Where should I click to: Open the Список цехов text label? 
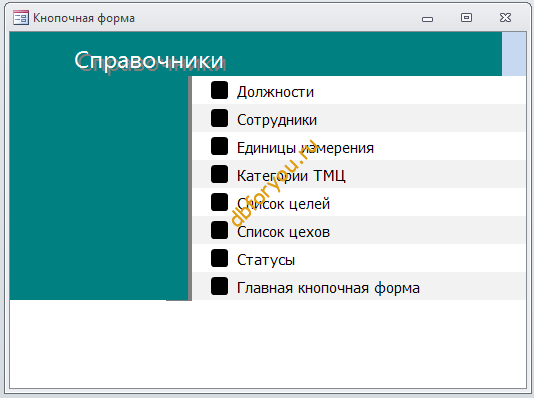283,232
